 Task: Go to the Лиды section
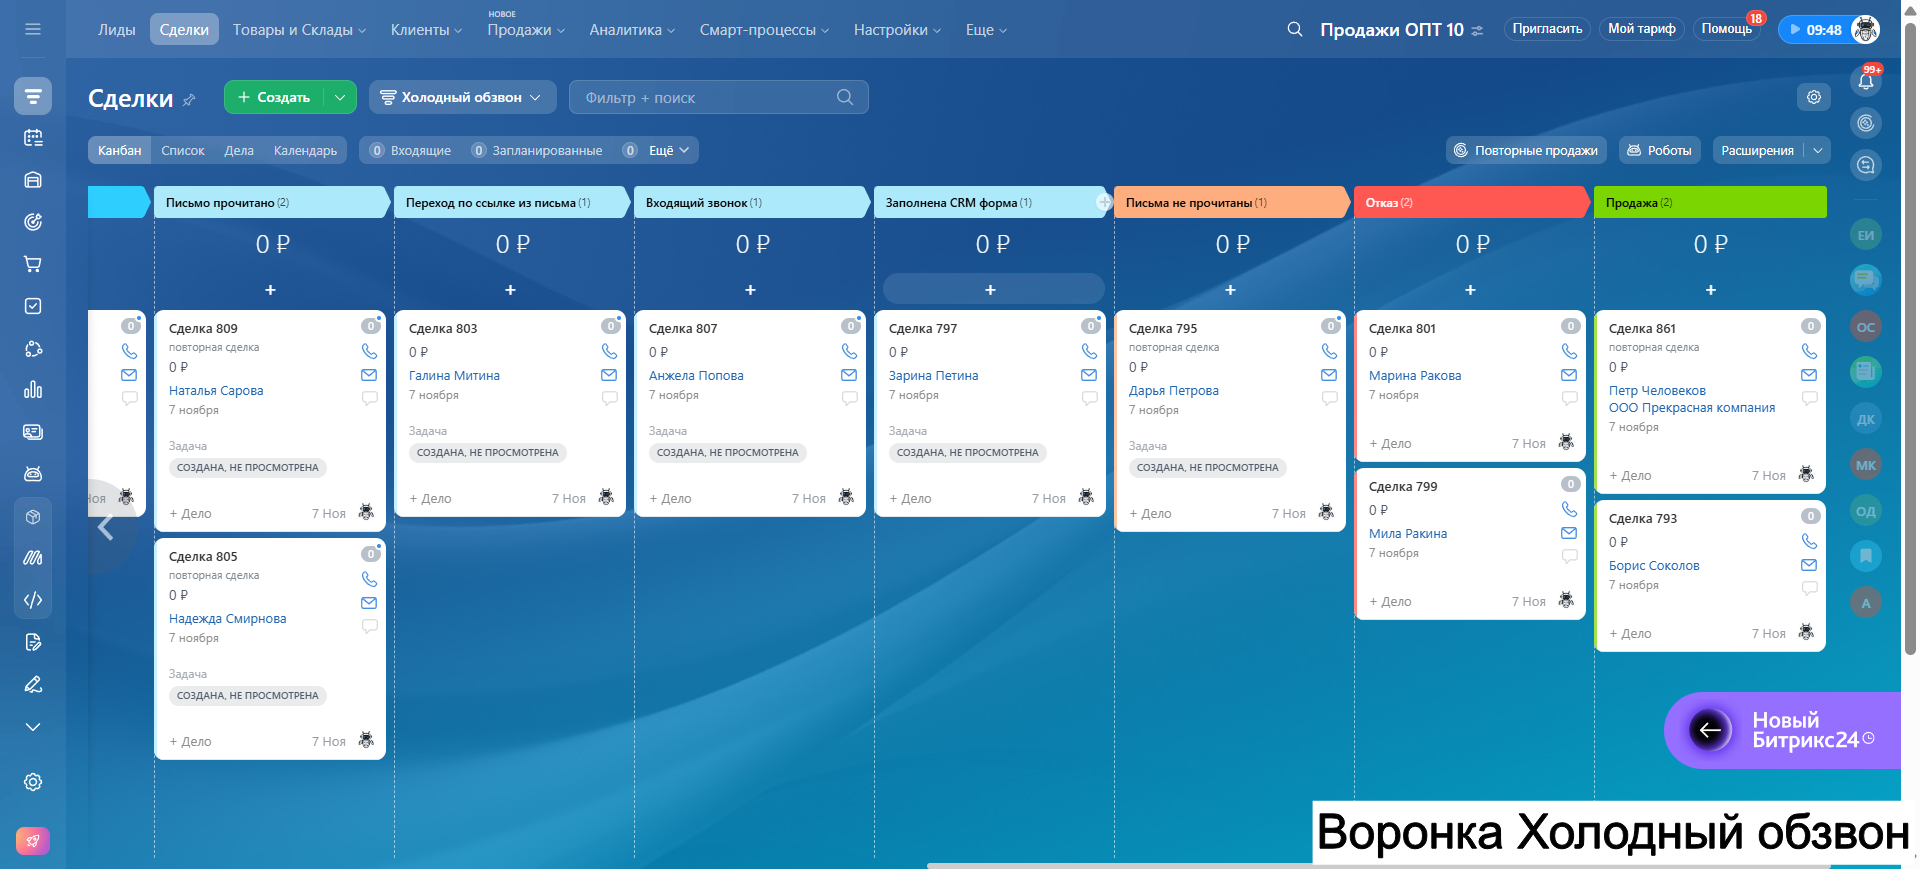(x=117, y=30)
